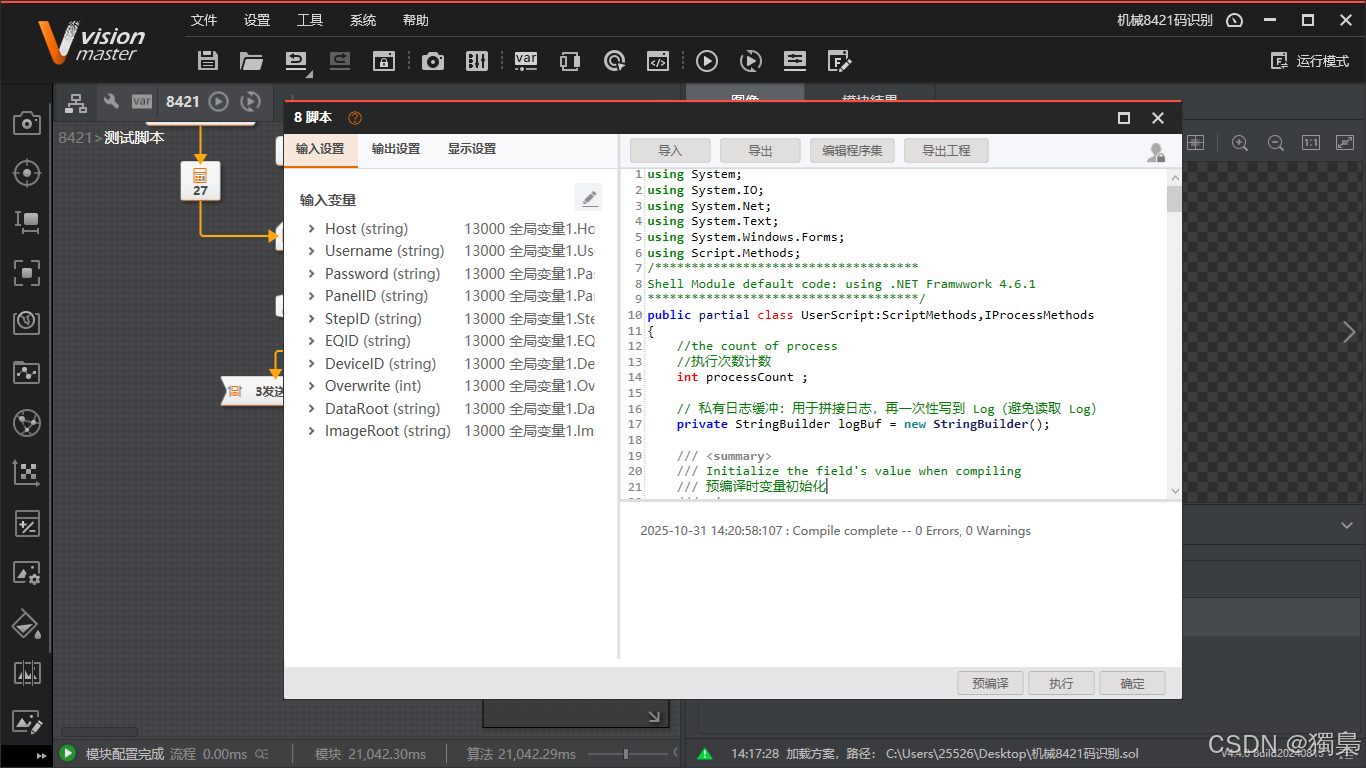This screenshot has height=768, width=1366.
Task: Start continuous run icon in top toolbar
Action: pos(750,61)
